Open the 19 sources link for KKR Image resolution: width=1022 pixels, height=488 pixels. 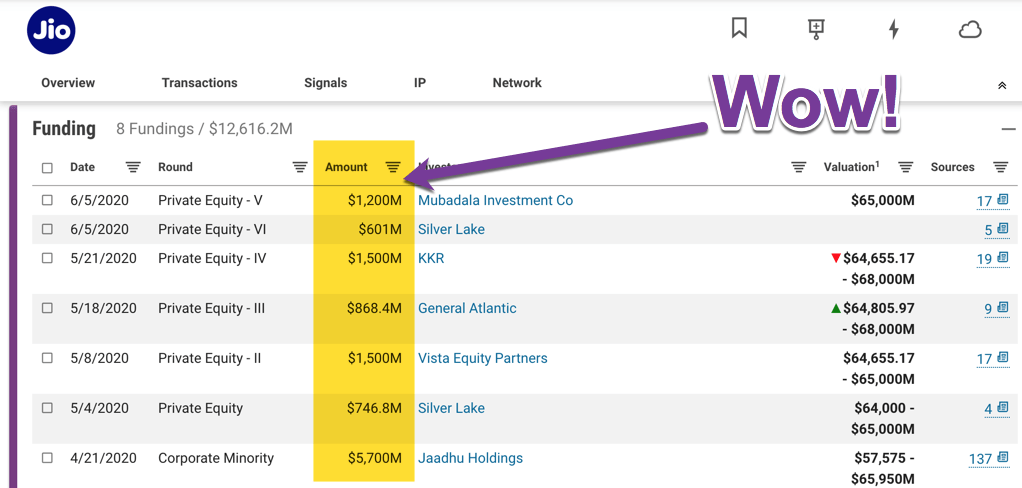point(992,259)
